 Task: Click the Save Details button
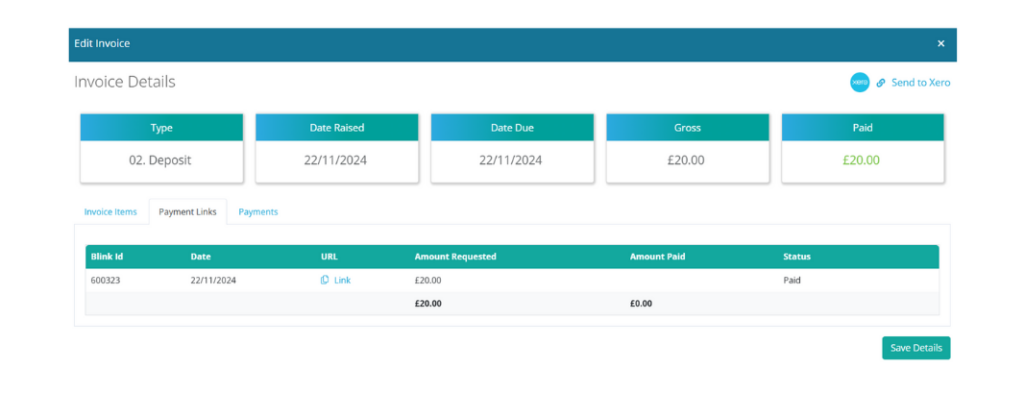[916, 348]
